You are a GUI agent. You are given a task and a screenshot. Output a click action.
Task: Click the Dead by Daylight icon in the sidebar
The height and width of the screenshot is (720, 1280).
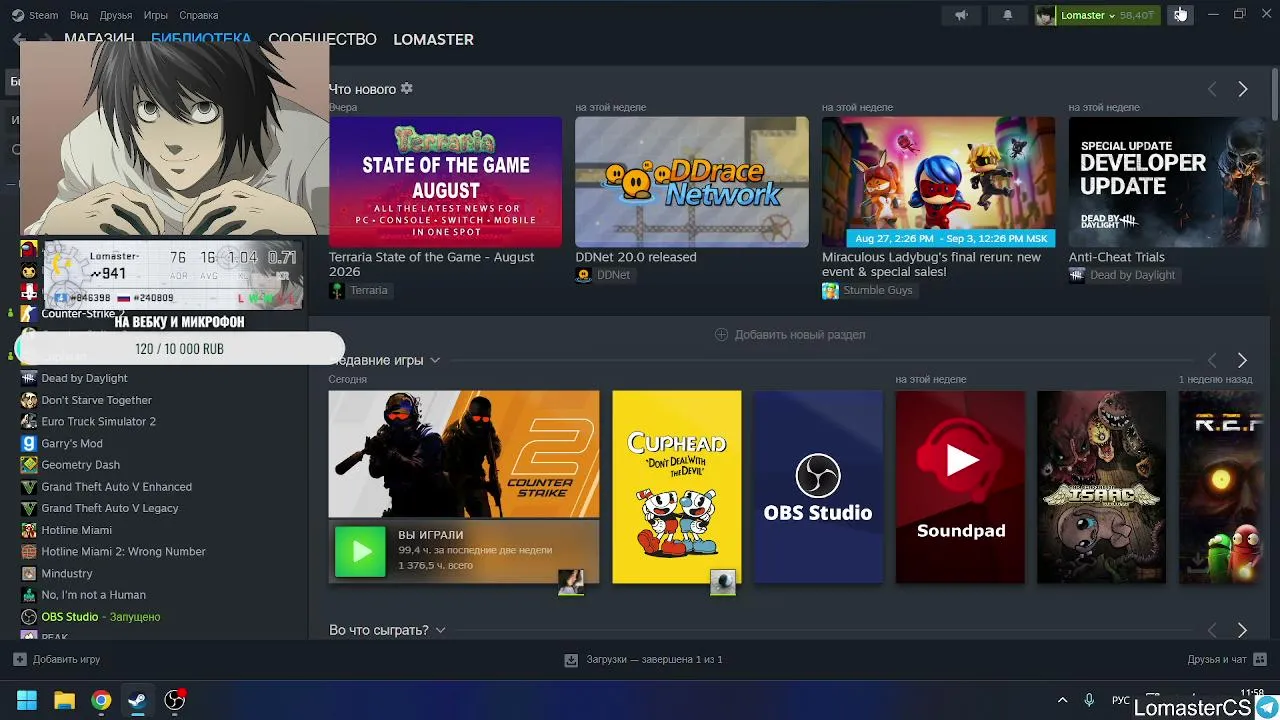29,378
